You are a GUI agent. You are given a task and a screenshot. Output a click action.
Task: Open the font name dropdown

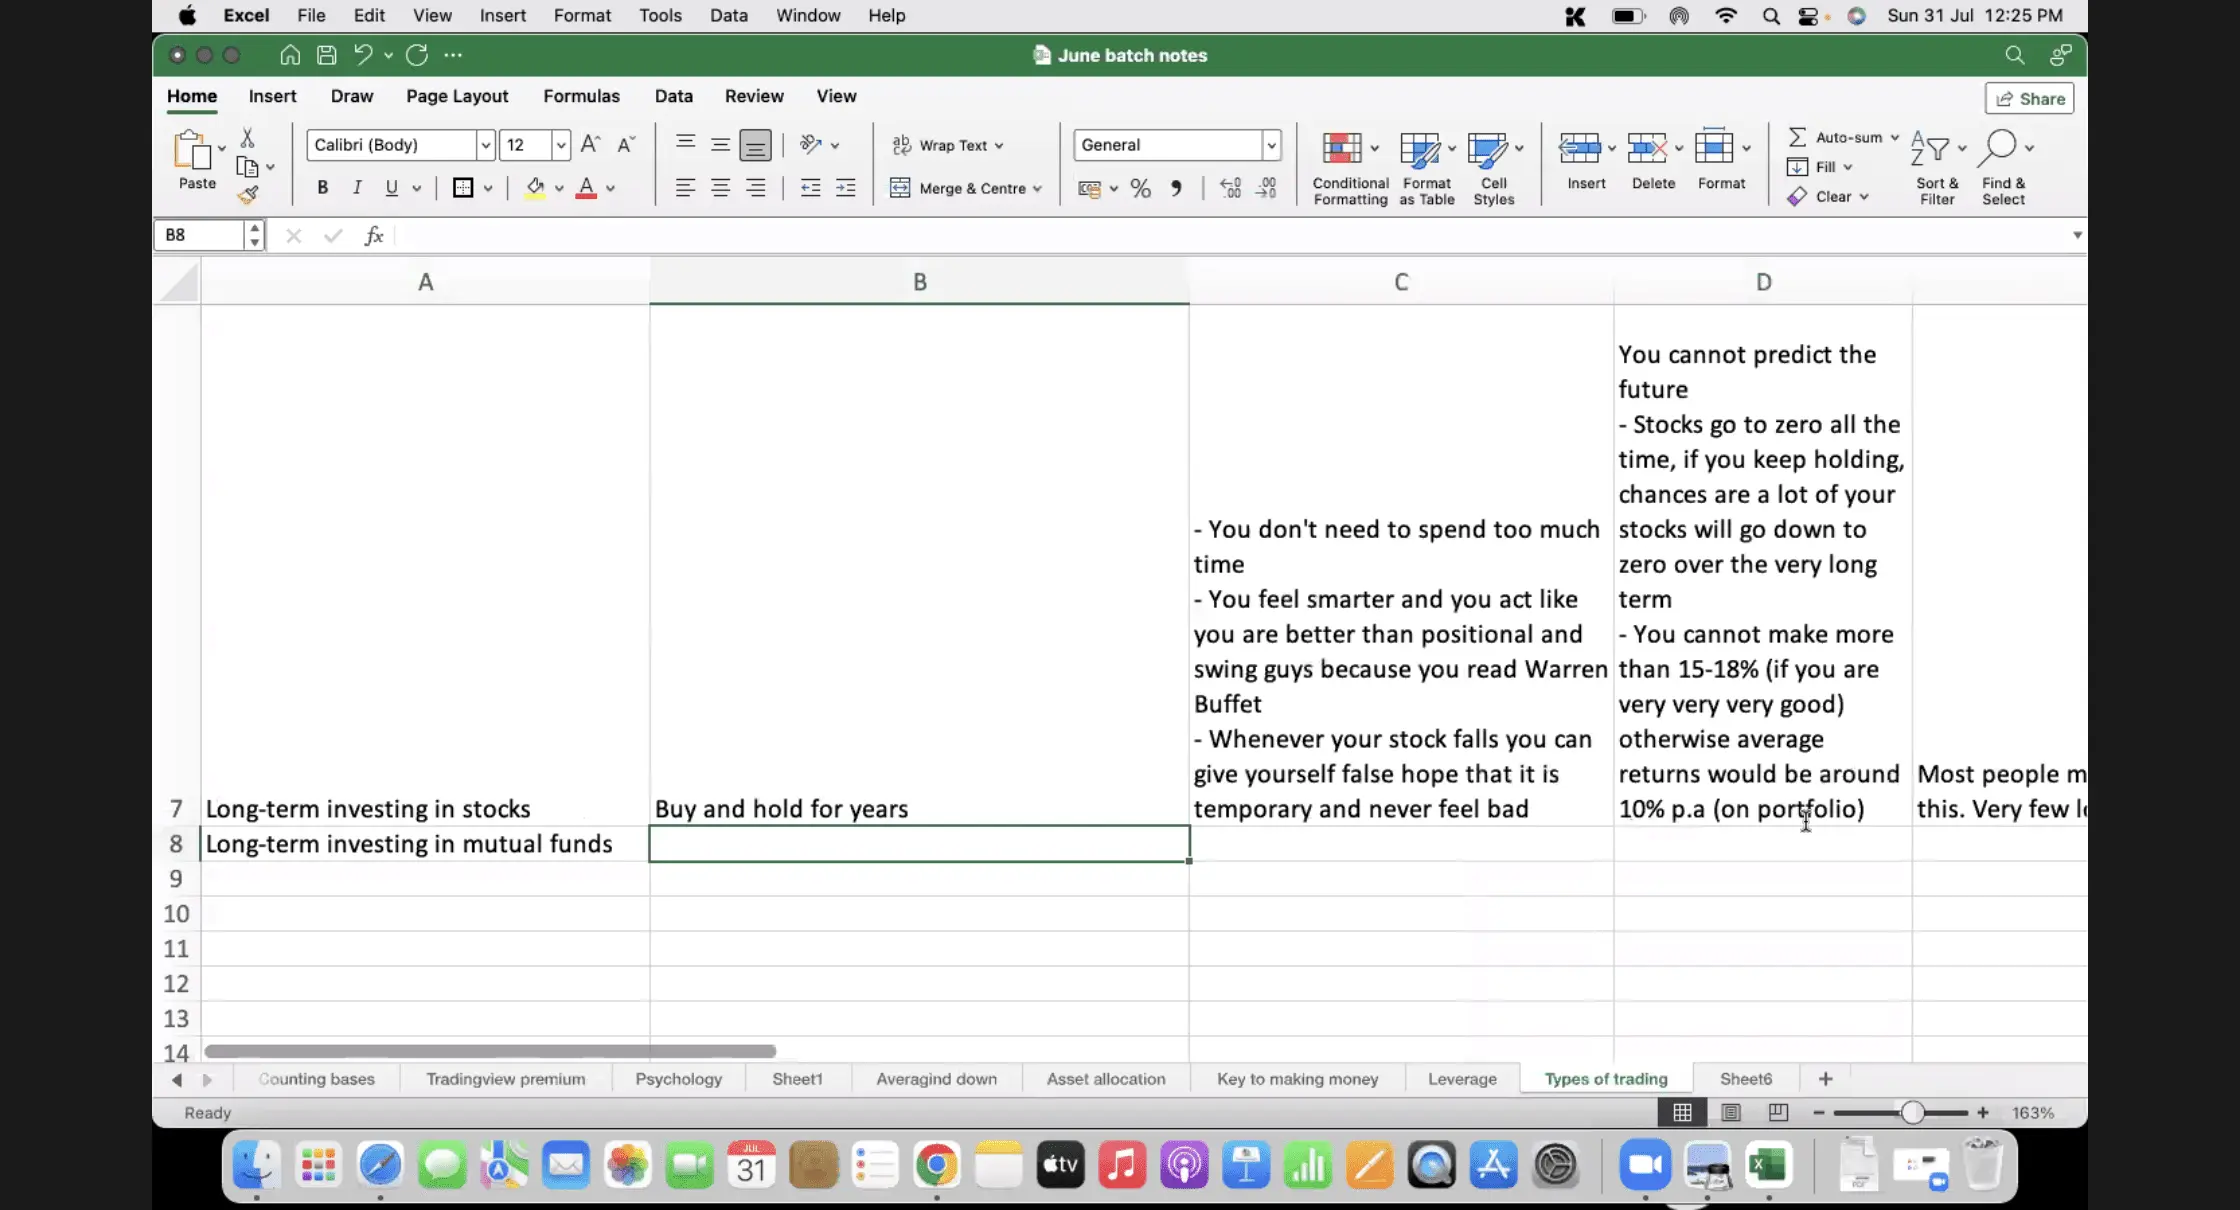click(x=485, y=145)
